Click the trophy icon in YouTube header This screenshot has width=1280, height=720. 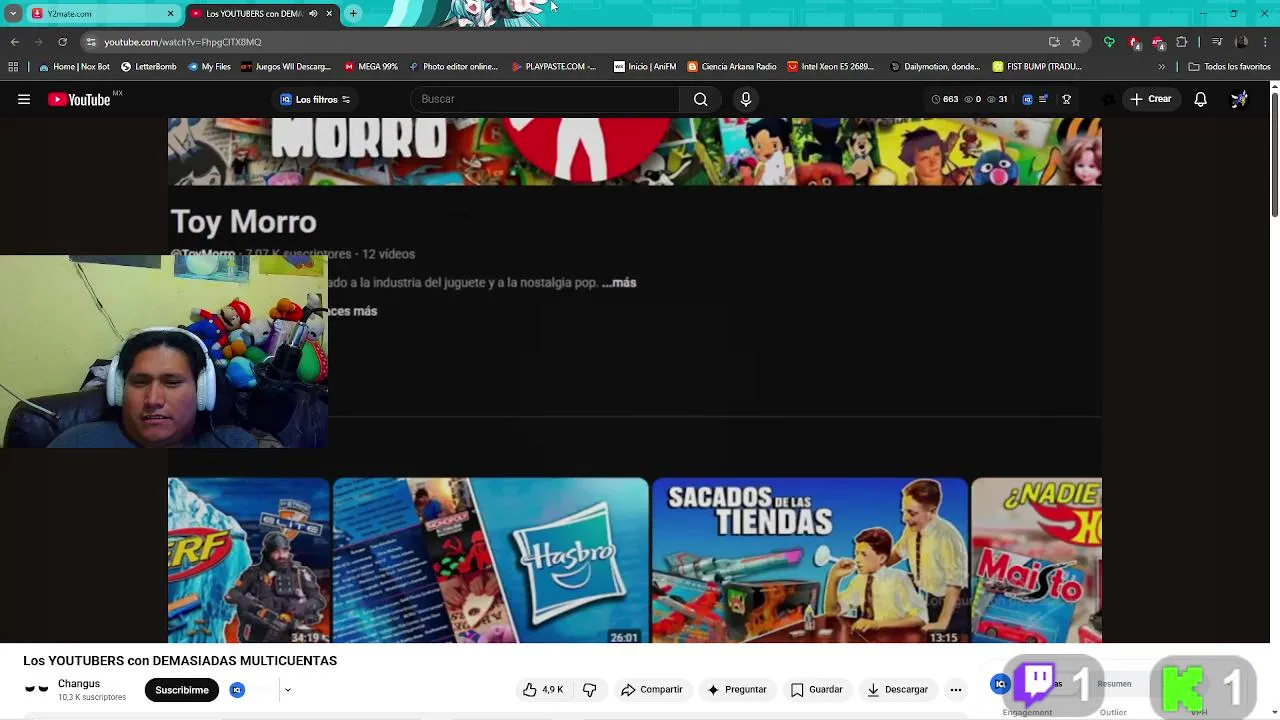1066,99
